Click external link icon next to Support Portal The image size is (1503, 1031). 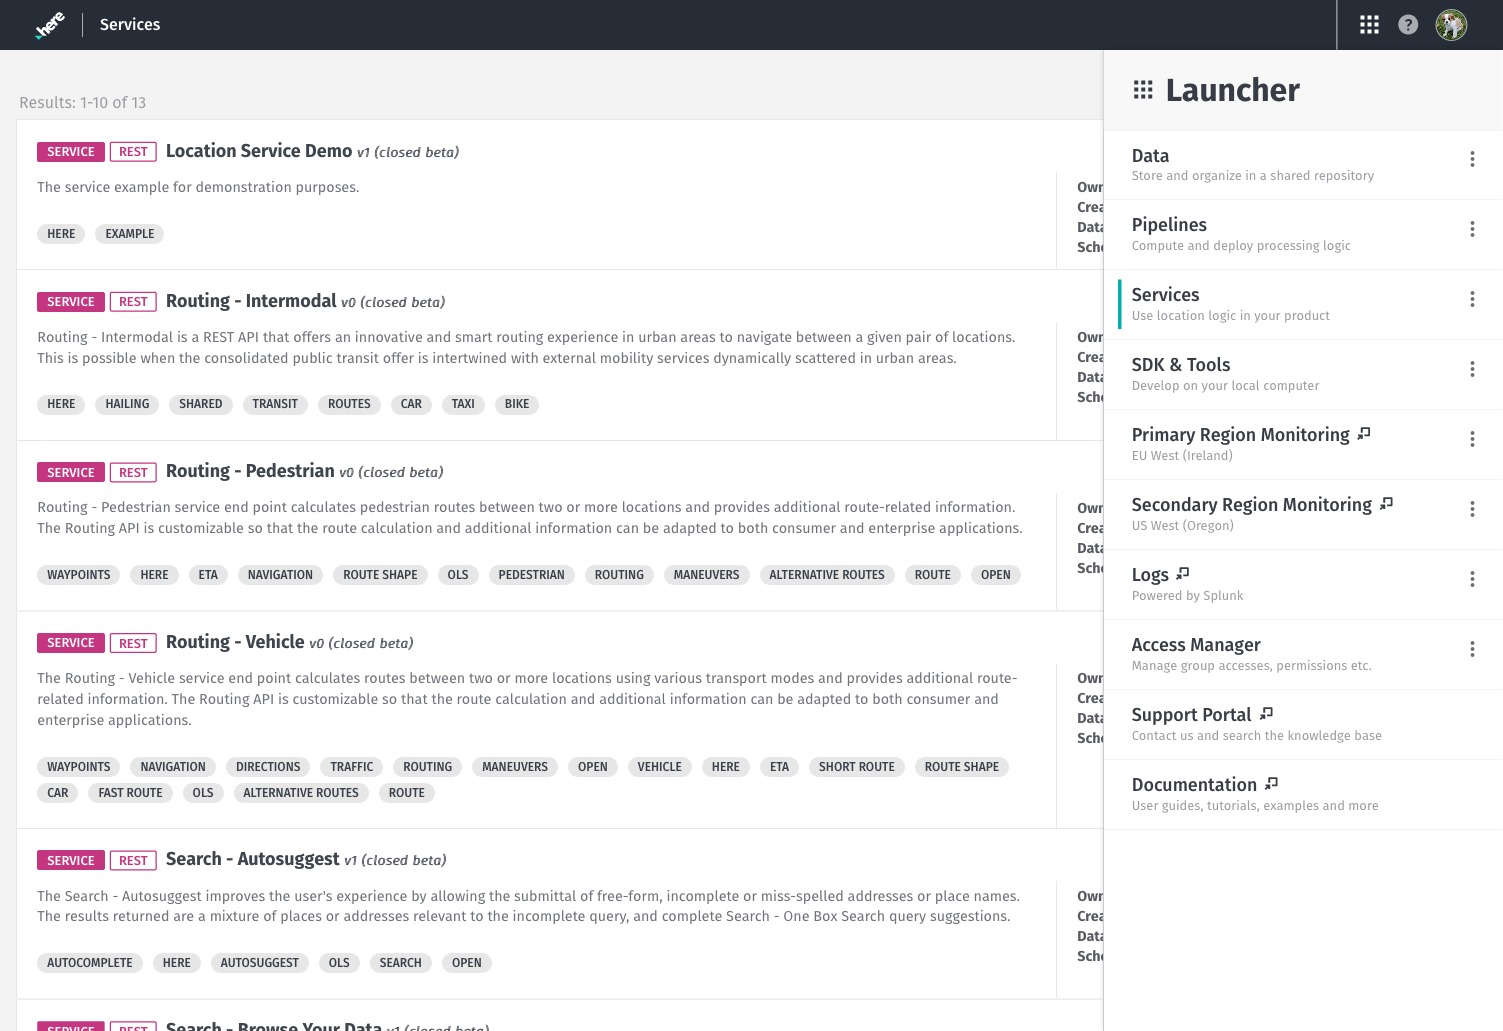point(1266,713)
